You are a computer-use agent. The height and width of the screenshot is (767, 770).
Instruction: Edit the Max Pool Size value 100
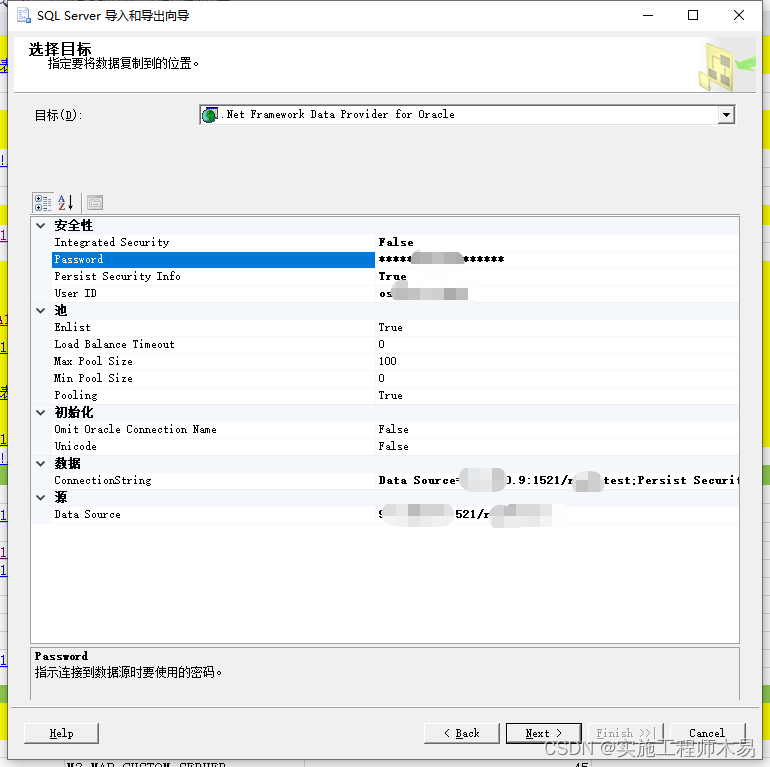coord(557,361)
